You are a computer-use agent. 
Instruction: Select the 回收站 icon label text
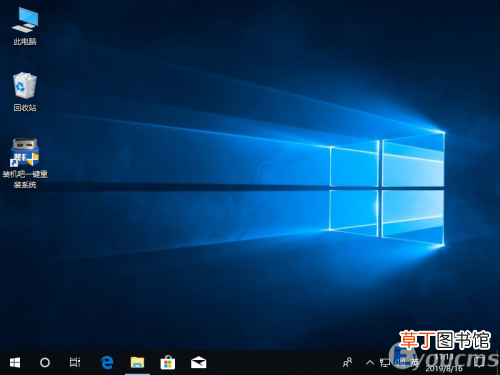(x=25, y=108)
